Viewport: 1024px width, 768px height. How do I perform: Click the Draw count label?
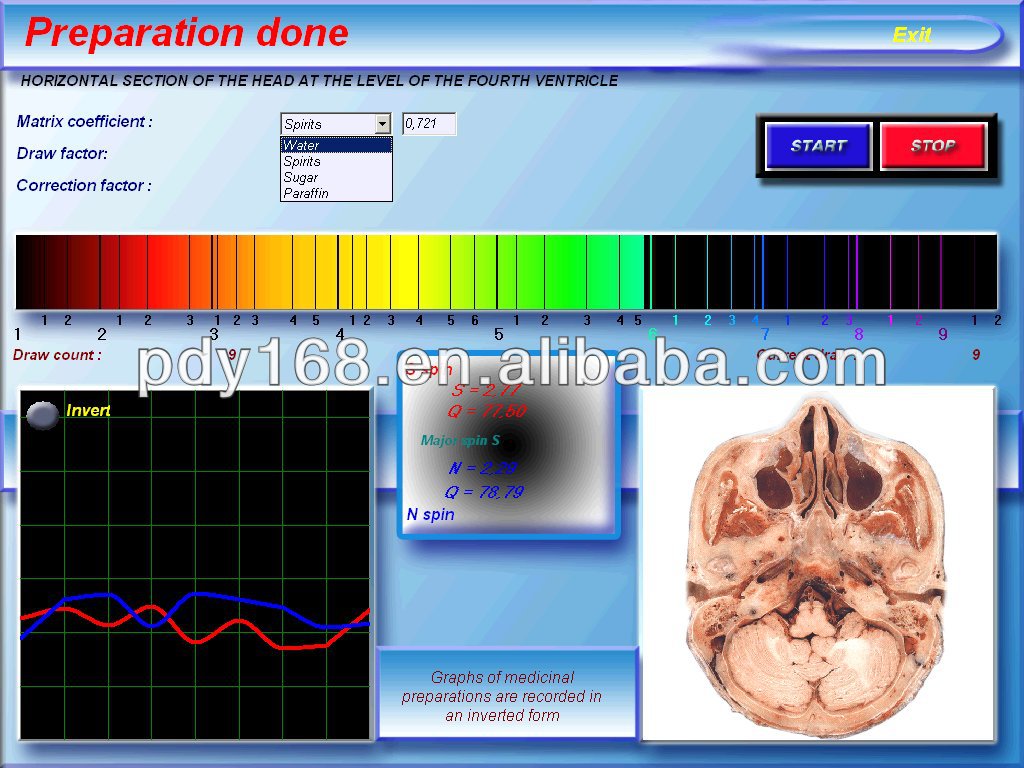coord(57,355)
